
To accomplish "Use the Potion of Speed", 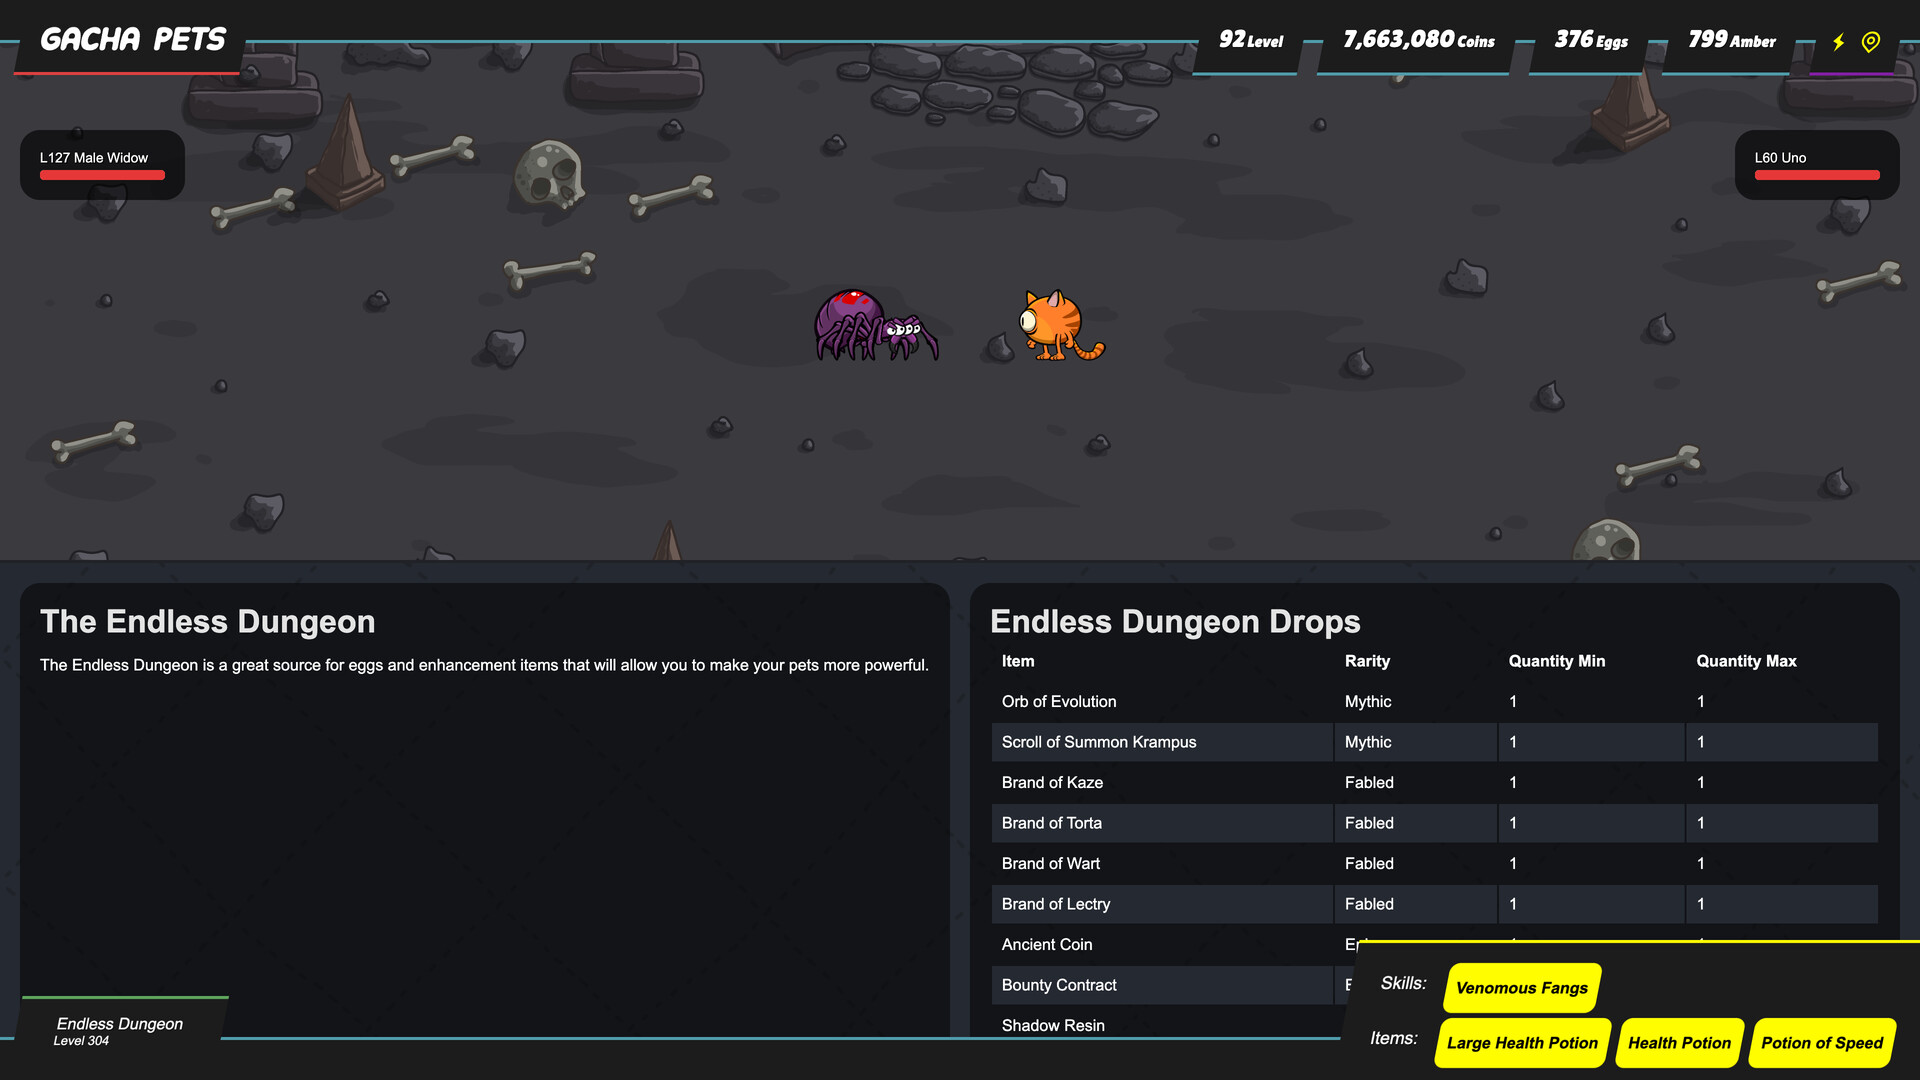I will 1822,1042.
